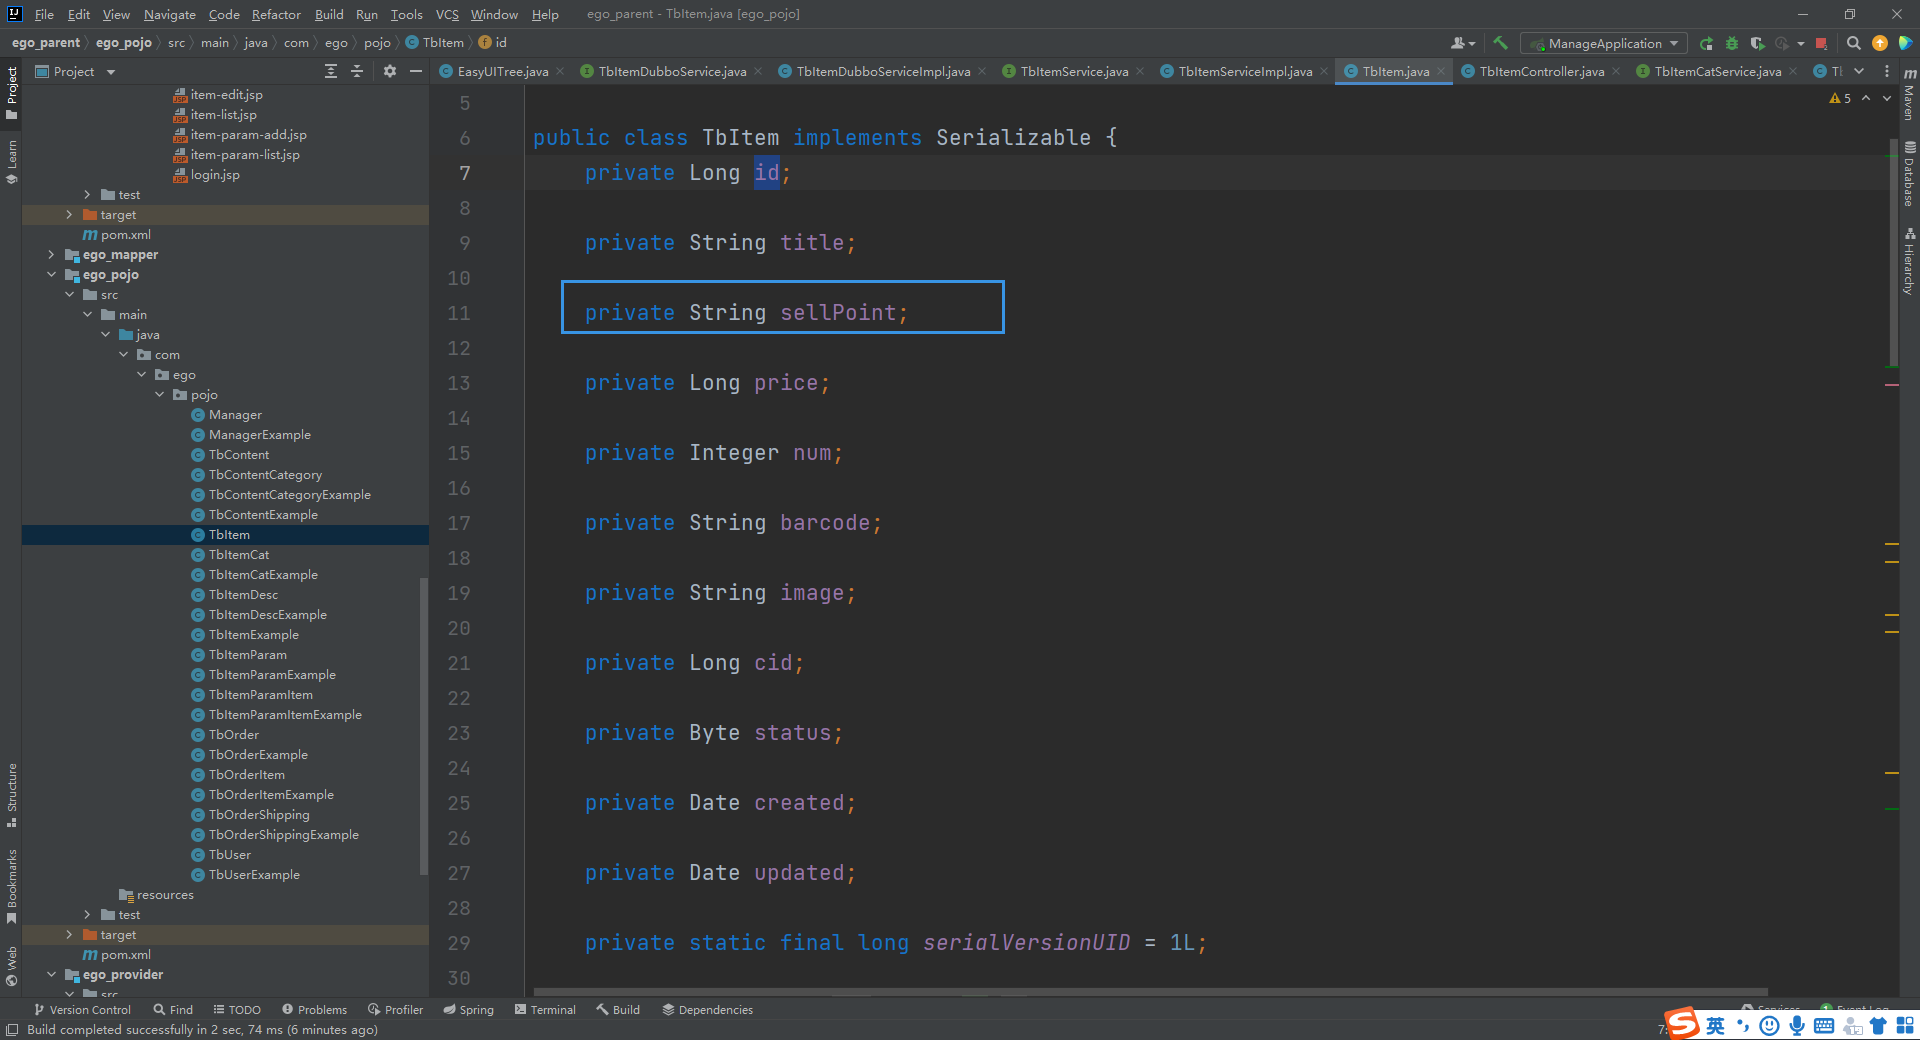Toggle the Bookmarks left tool window
Image resolution: width=1920 pixels, height=1040 pixels.
point(12,886)
